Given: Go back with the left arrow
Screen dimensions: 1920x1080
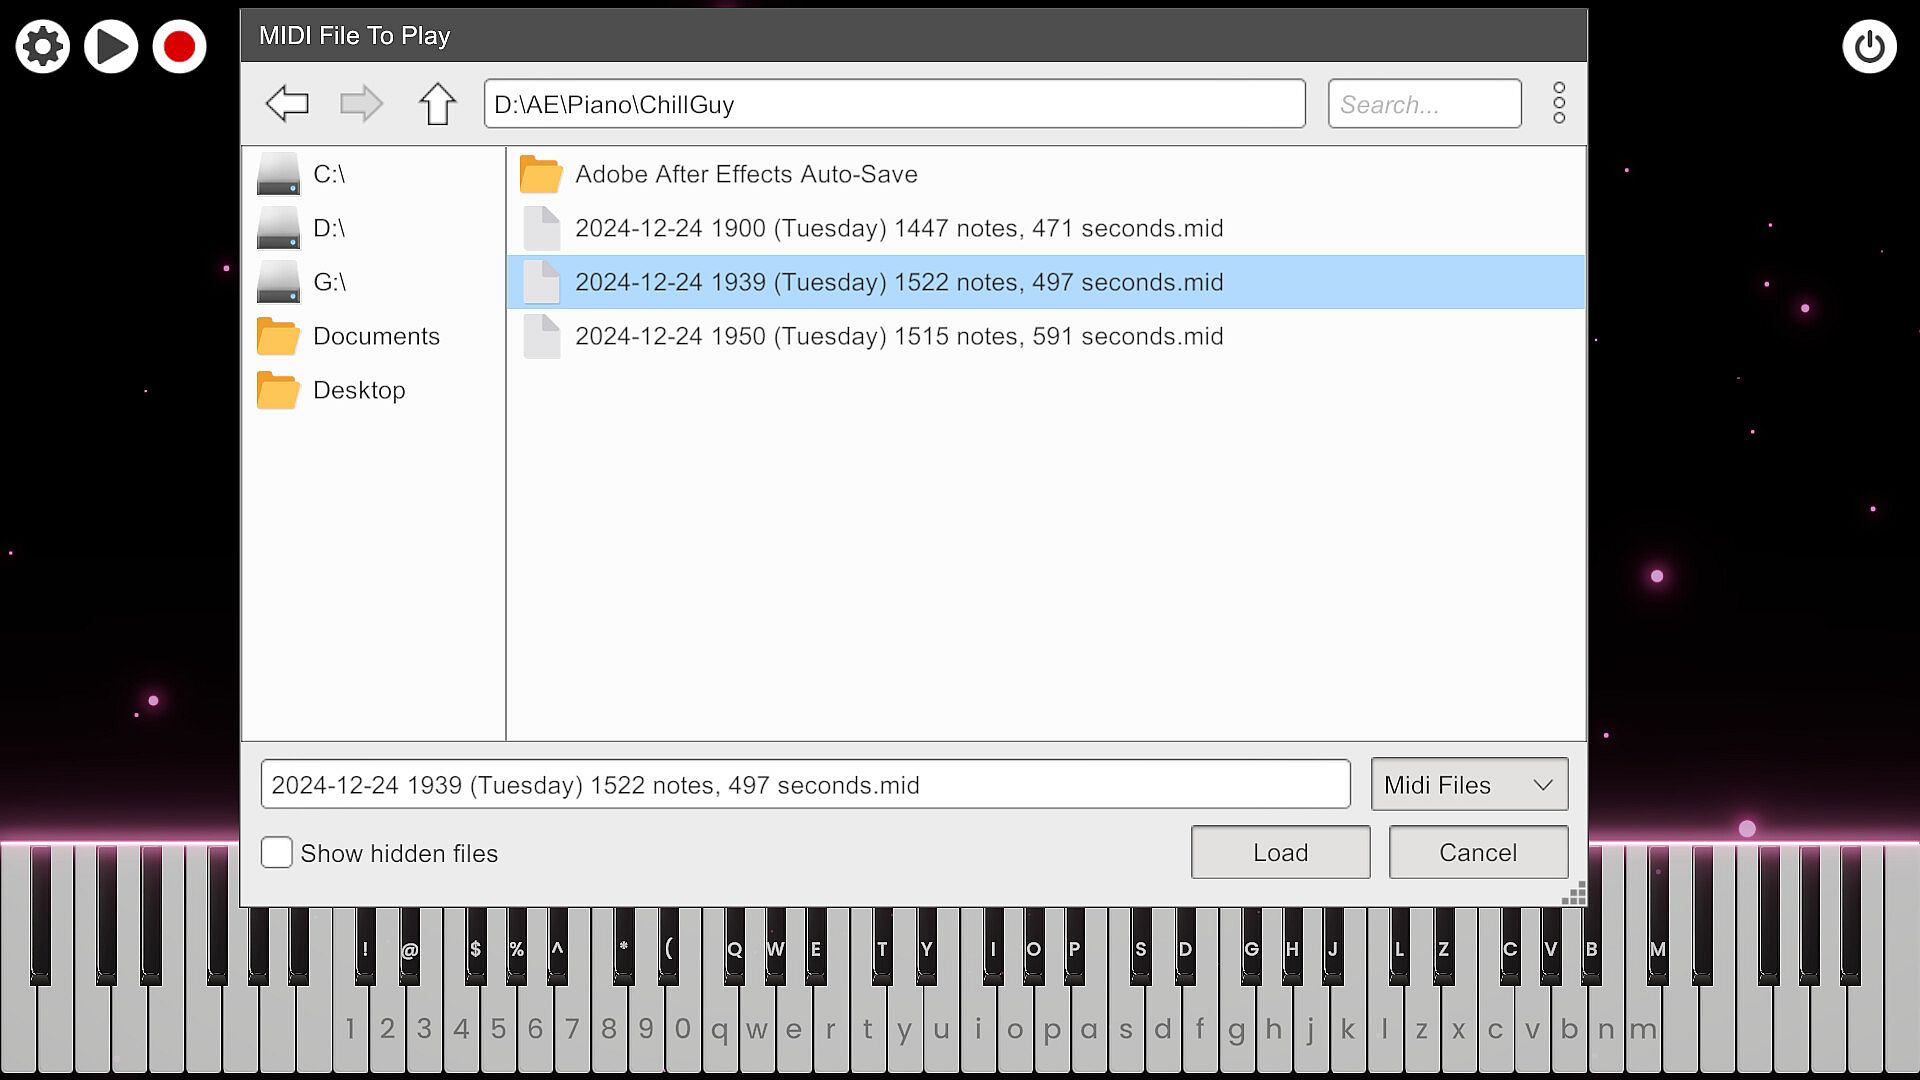Looking at the screenshot, I should pyautogui.click(x=287, y=103).
